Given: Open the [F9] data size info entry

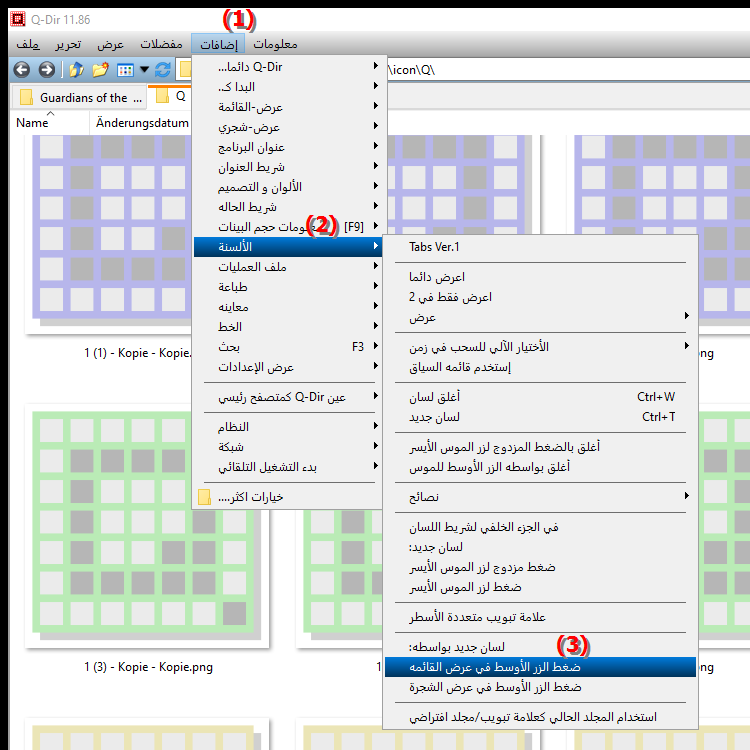Looking at the screenshot, I should coord(287,227).
